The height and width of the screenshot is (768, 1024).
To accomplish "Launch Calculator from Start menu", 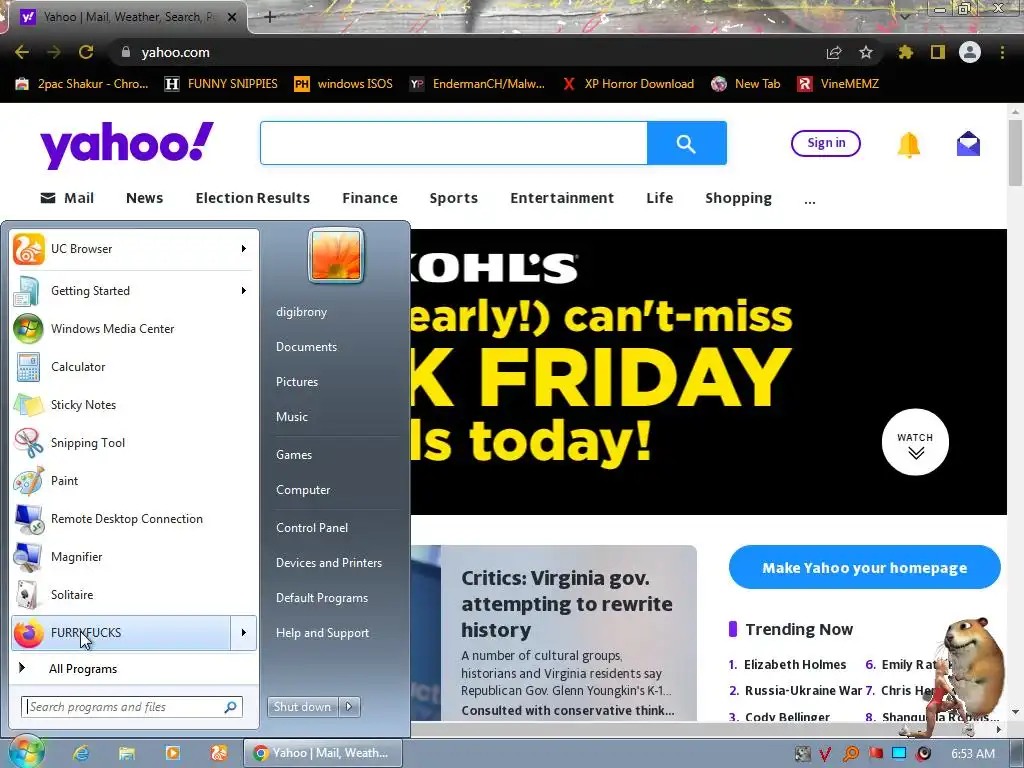I will [134, 366].
